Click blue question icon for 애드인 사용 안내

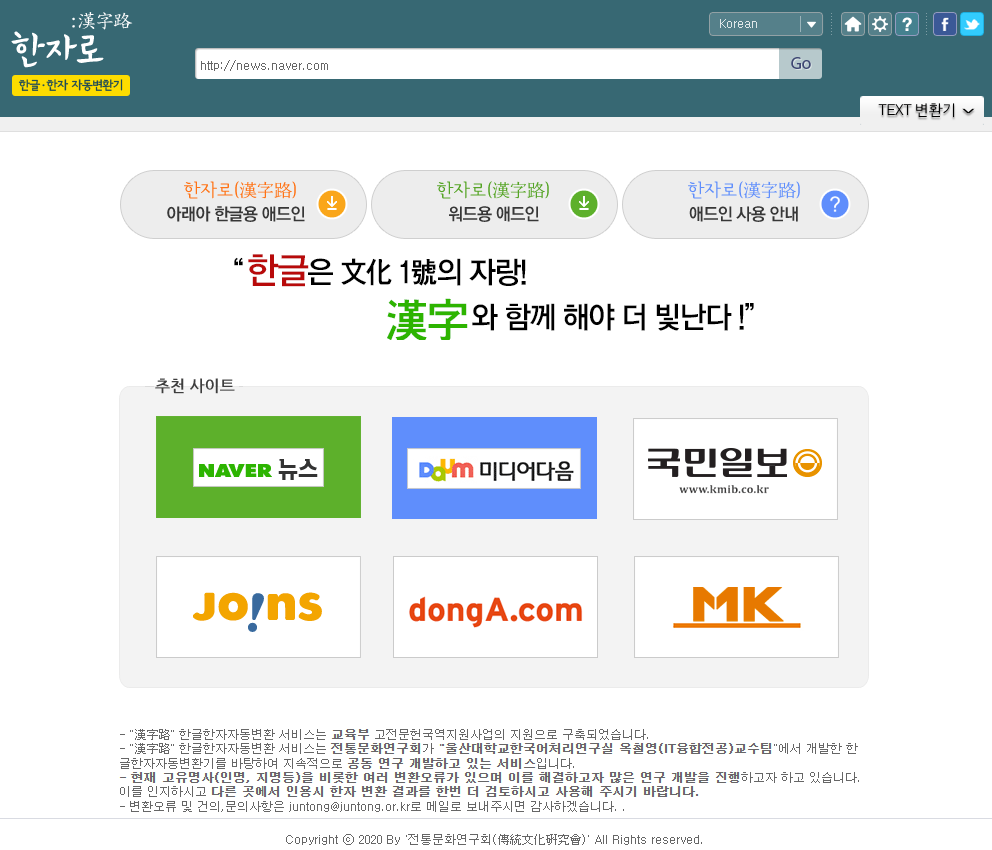pyautogui.click(x=834, y=204)
